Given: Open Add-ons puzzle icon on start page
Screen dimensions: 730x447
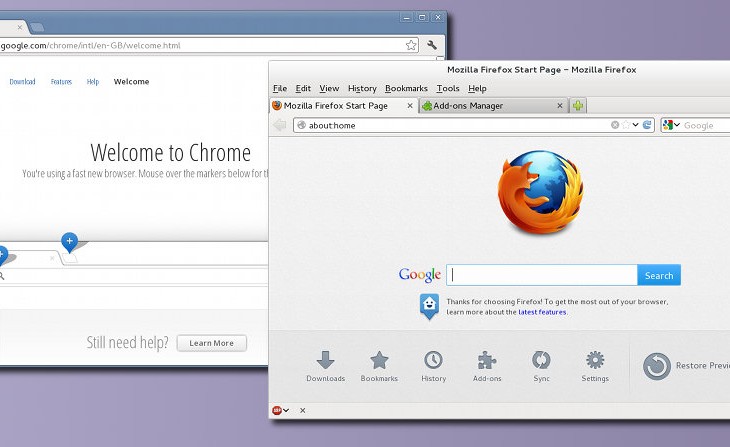Looking at the screenshot, I should [487, 366].
